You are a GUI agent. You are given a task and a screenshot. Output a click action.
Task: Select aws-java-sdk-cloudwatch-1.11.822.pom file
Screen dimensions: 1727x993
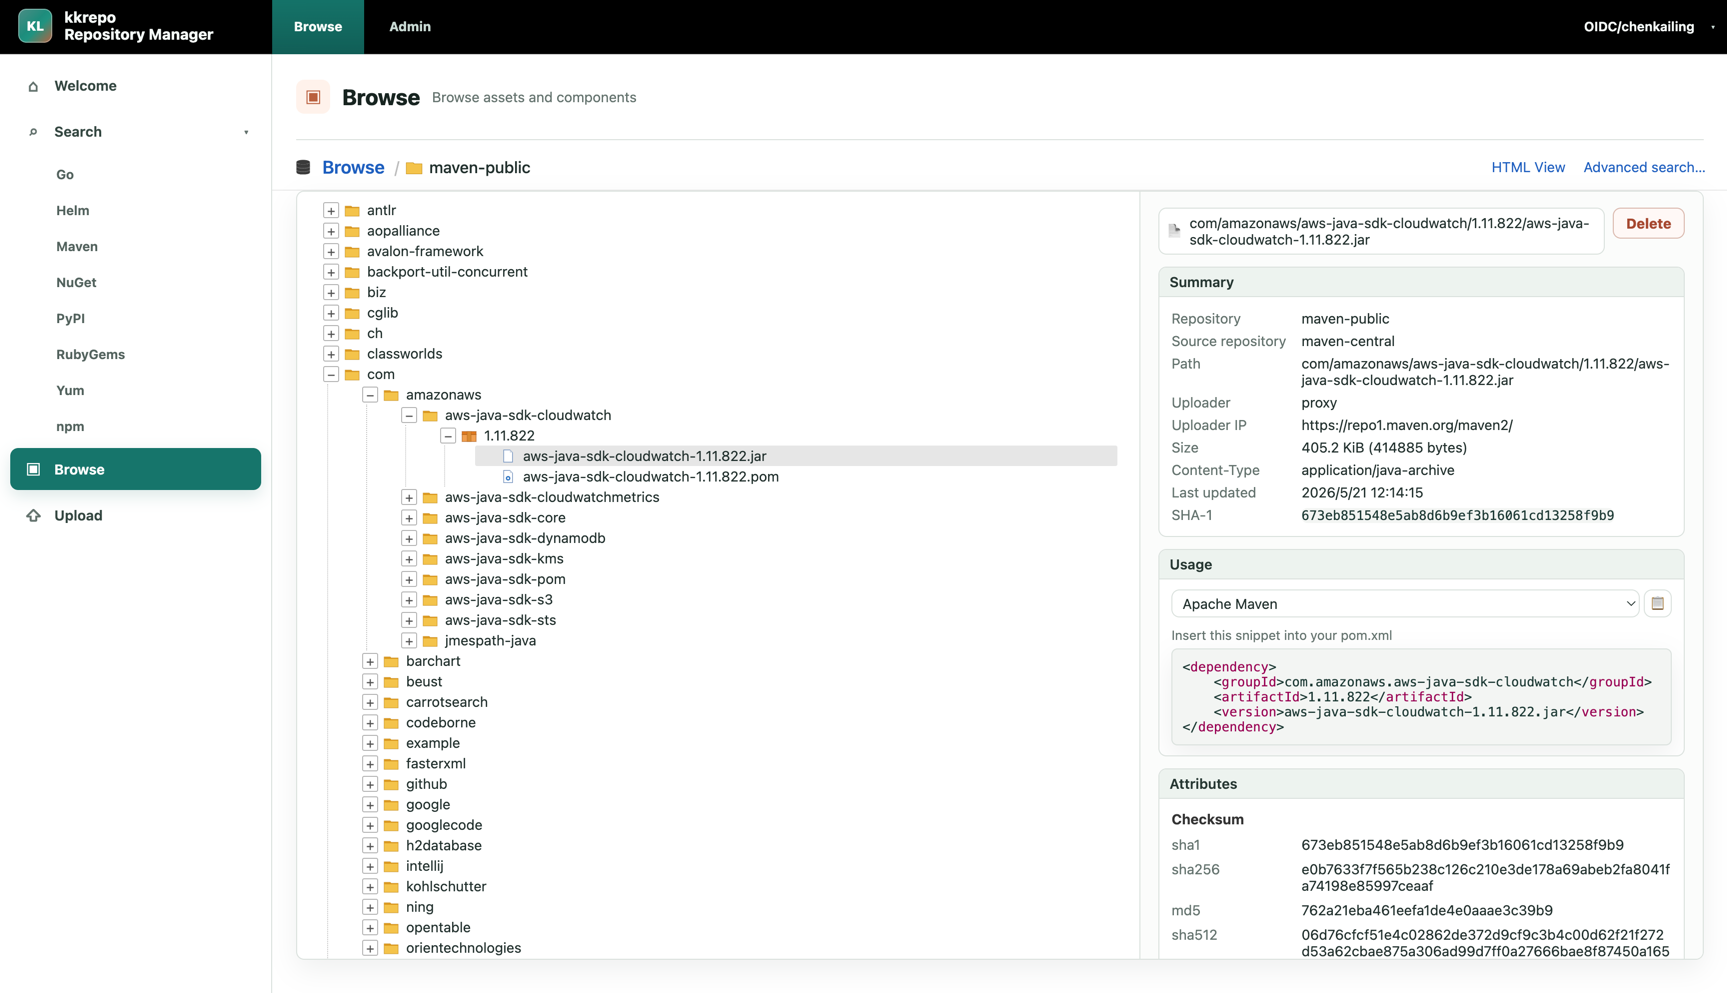[650, 477]
